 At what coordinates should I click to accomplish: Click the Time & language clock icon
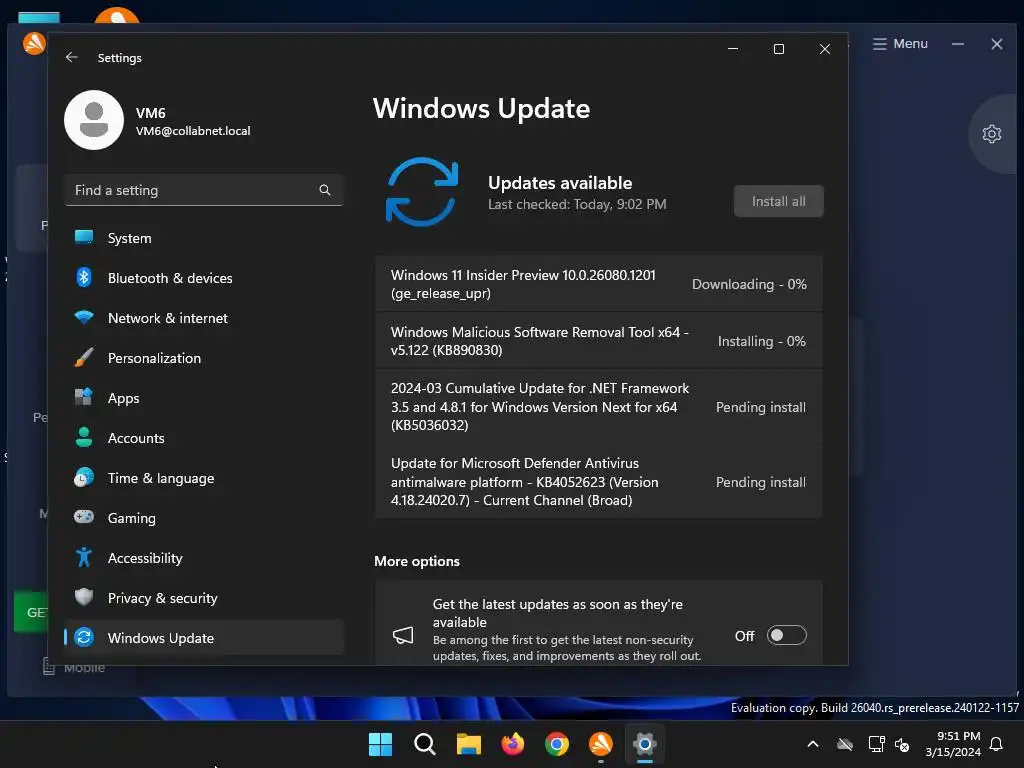84,478
